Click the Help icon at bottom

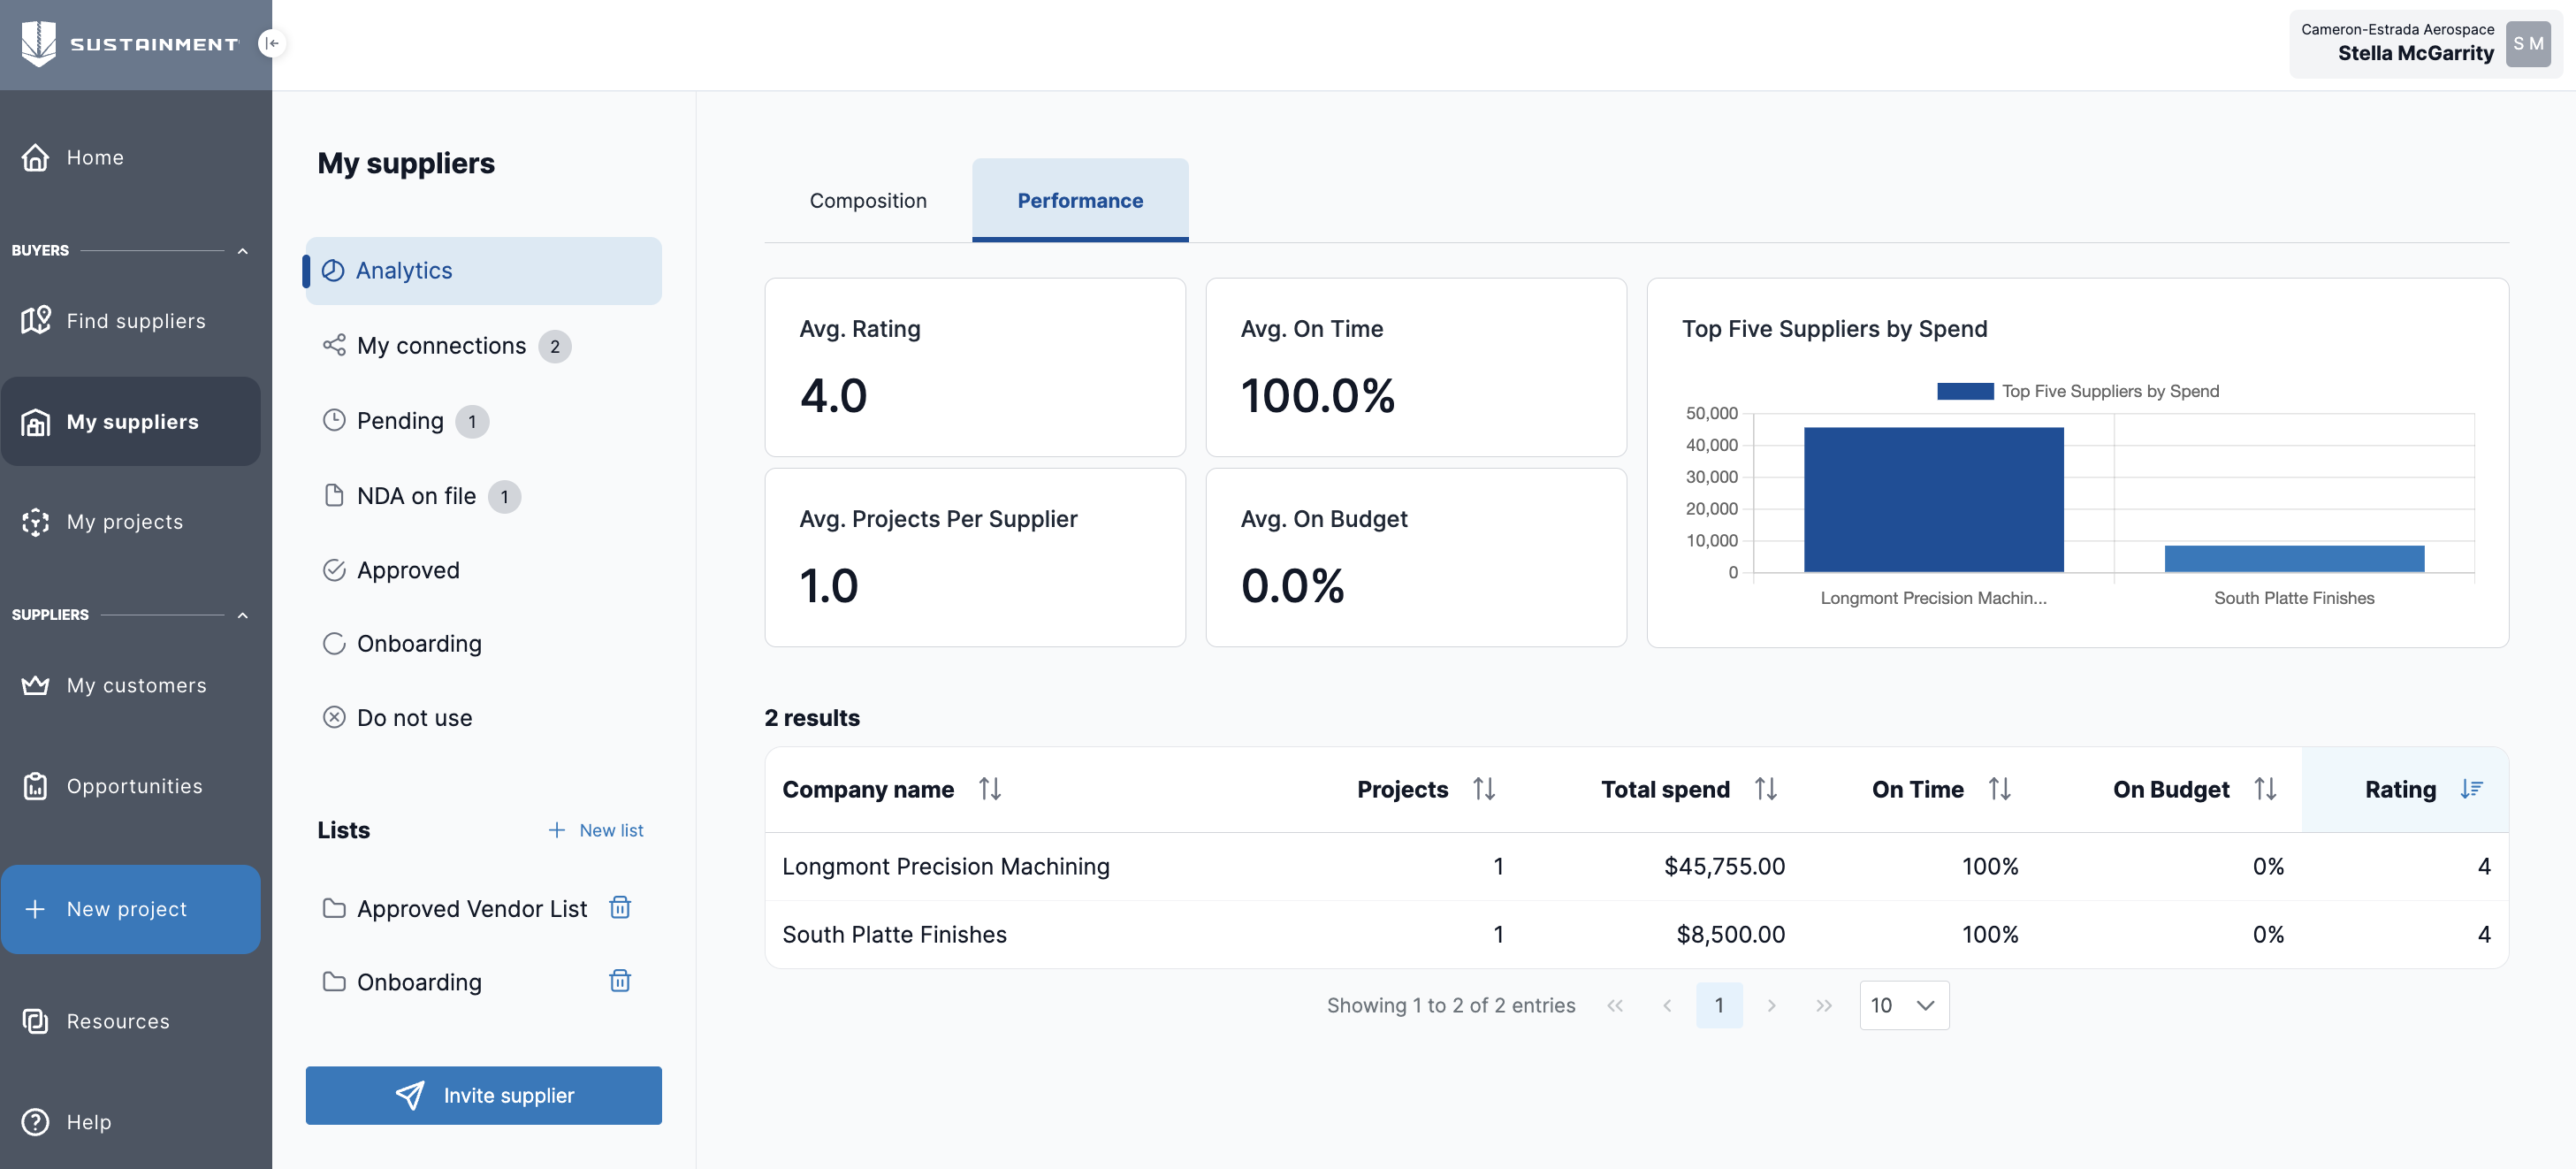click(x=36, y=1122)
